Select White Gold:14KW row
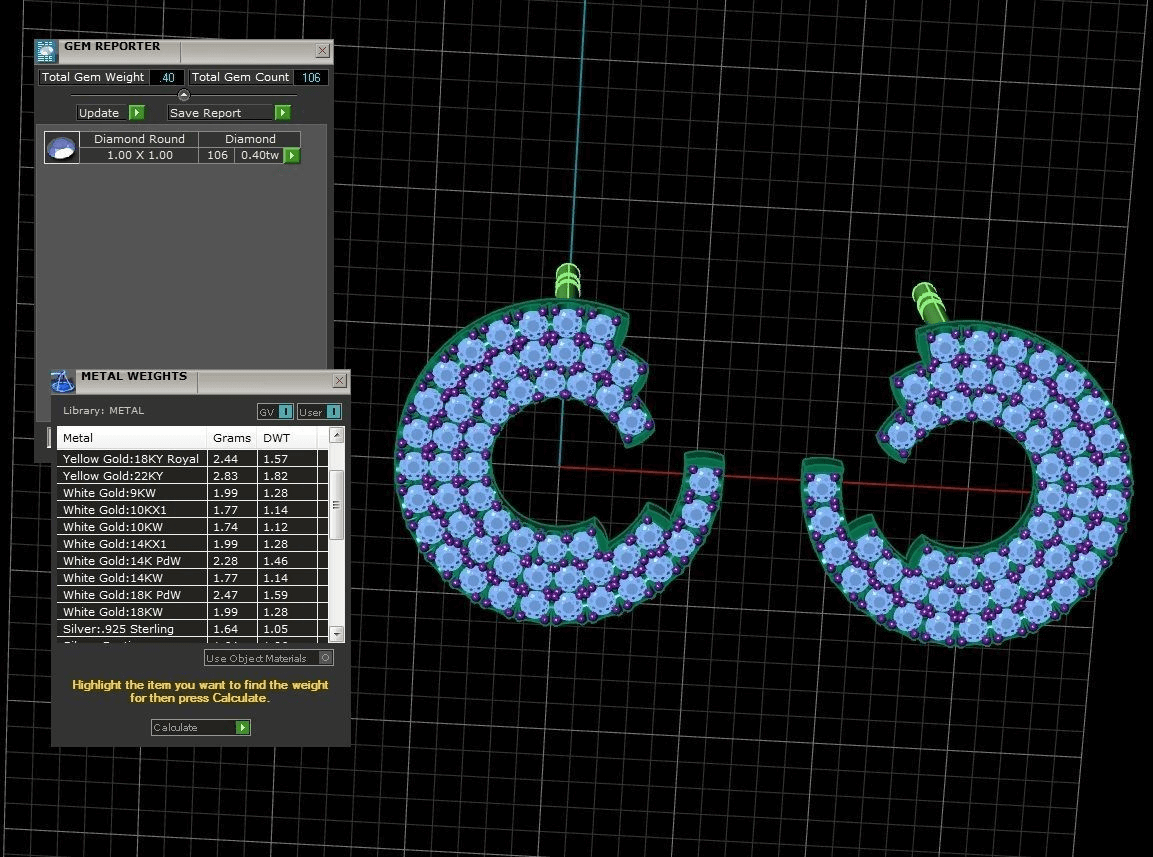 (x=192, y=577)
